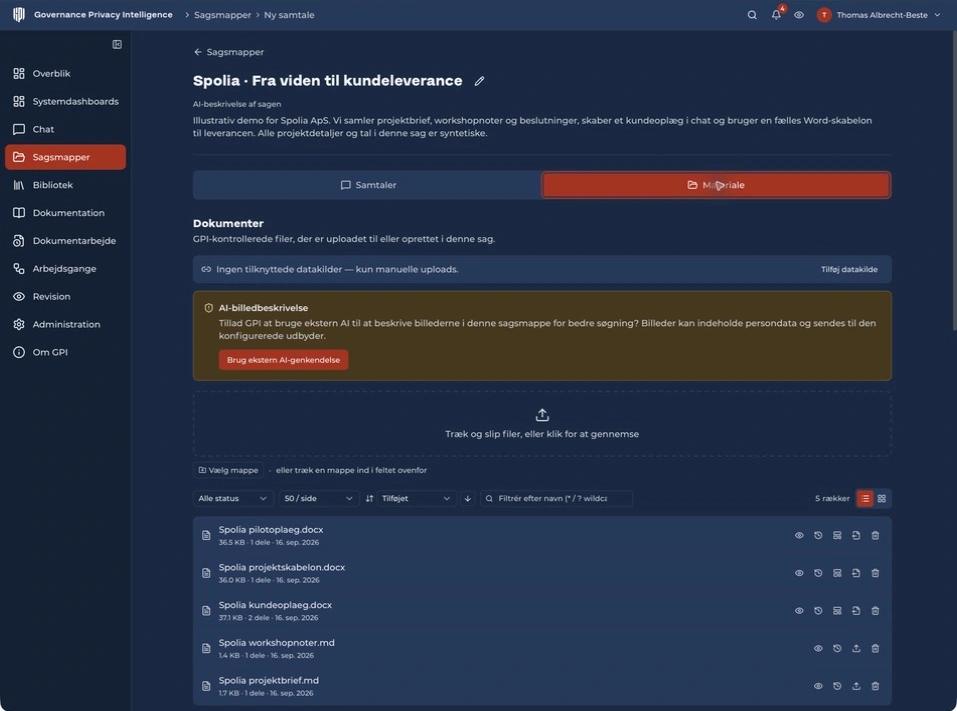This screenshot has width=957, height=711.
Task: Click Tilføj datakilde link
Action: [x=849, y=269]
